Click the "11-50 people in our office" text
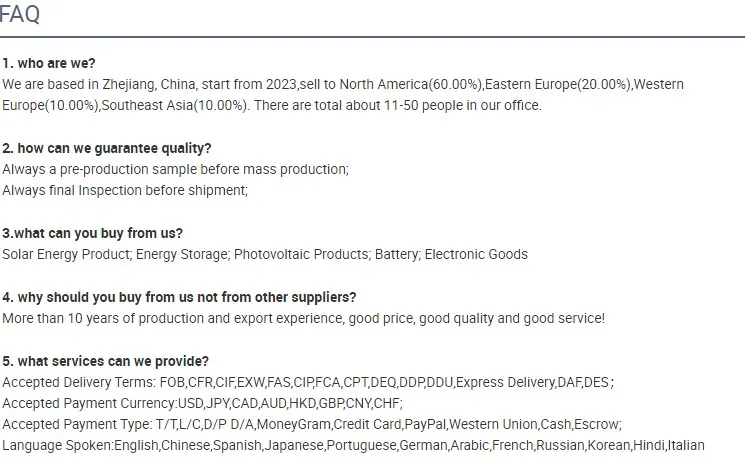The height and width of the screenshot is (464, 745). click(462, 105)
